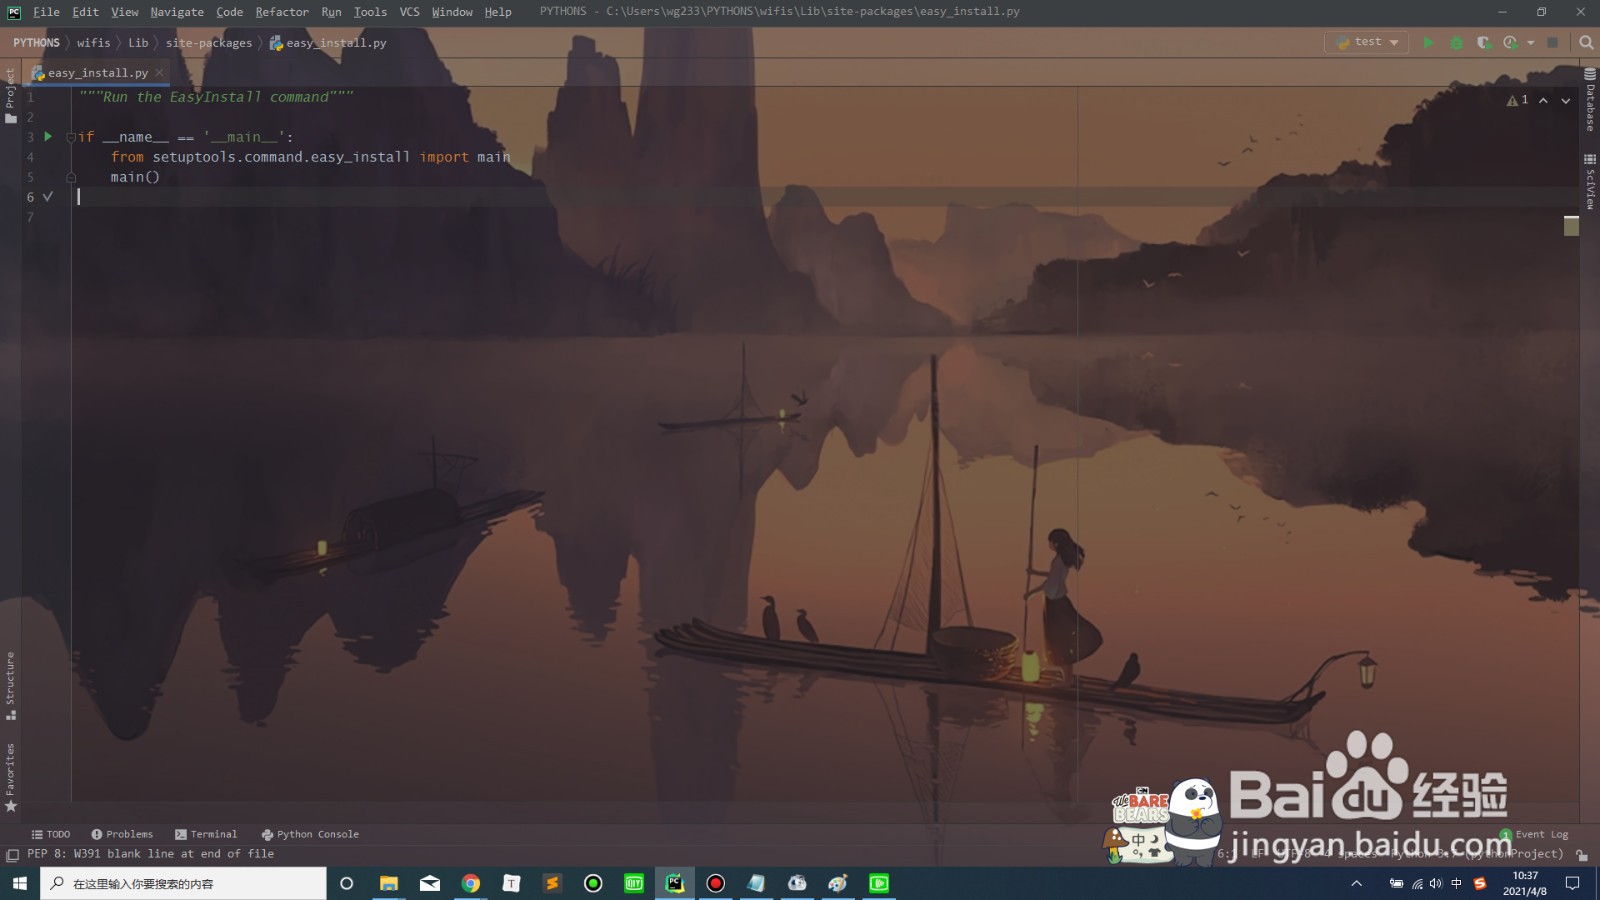Open Mail app from taskbar
Image resolution: width=1600 pixels, height=900 pixels.
coord(430,883)
